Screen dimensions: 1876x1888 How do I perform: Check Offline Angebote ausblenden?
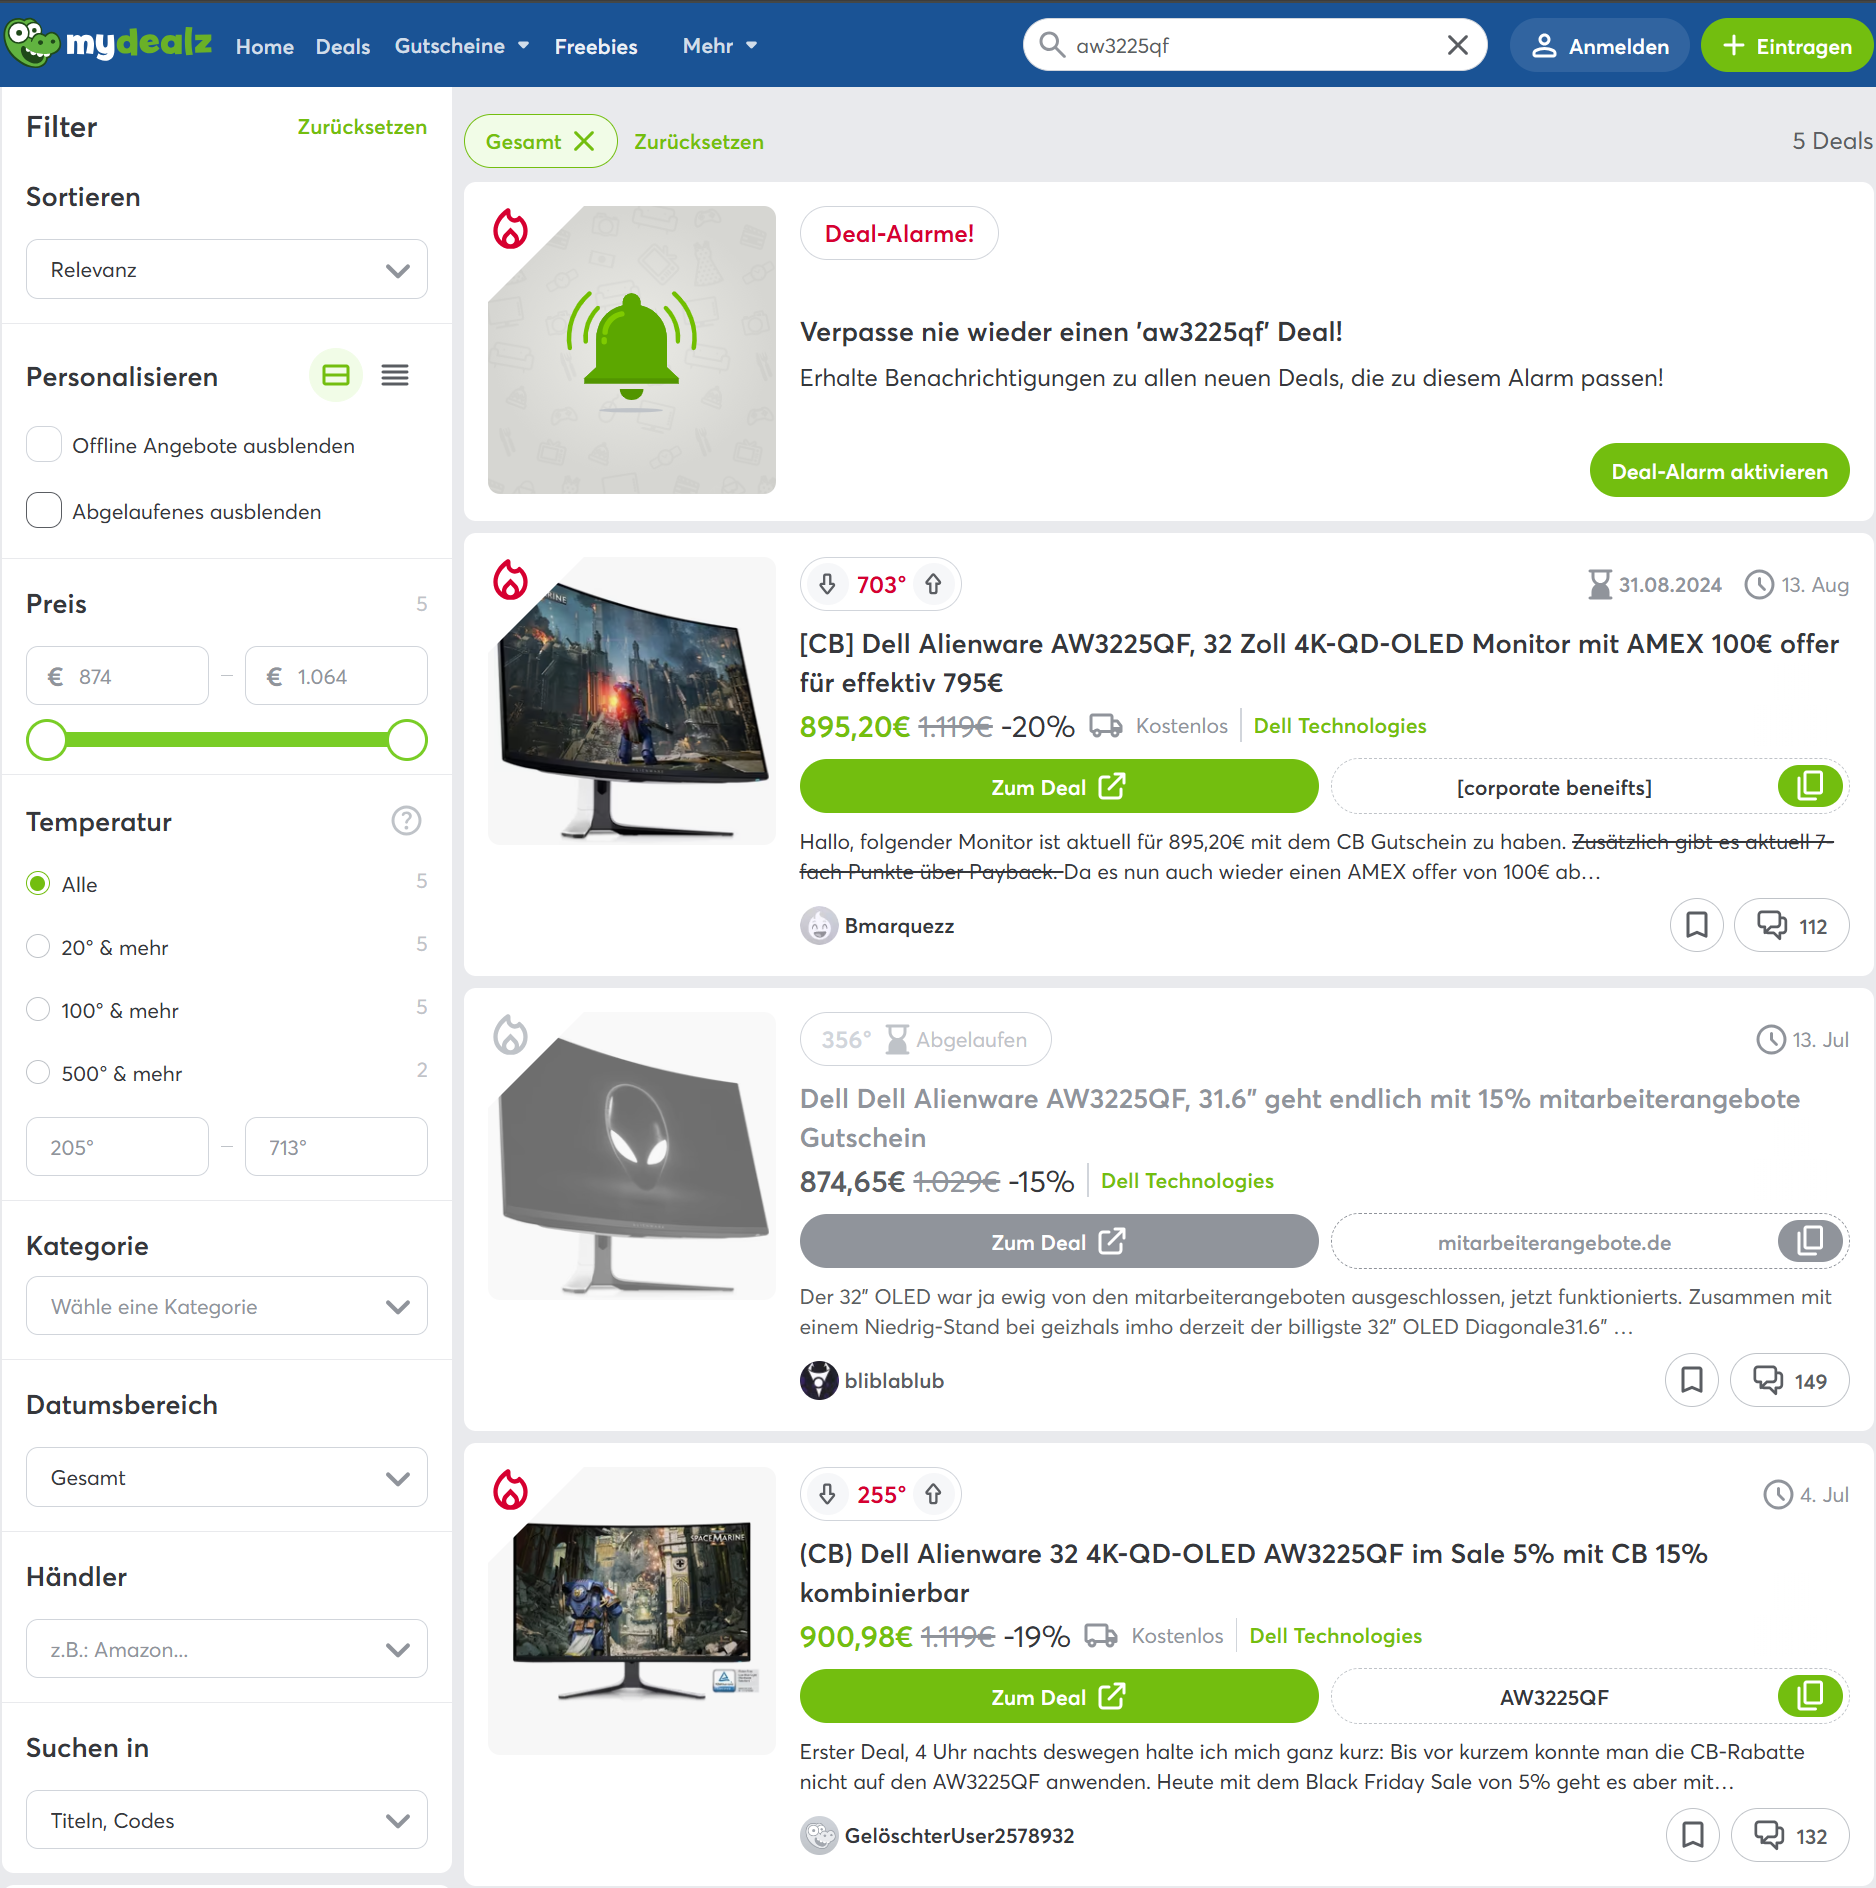click(x=44, y=444)
